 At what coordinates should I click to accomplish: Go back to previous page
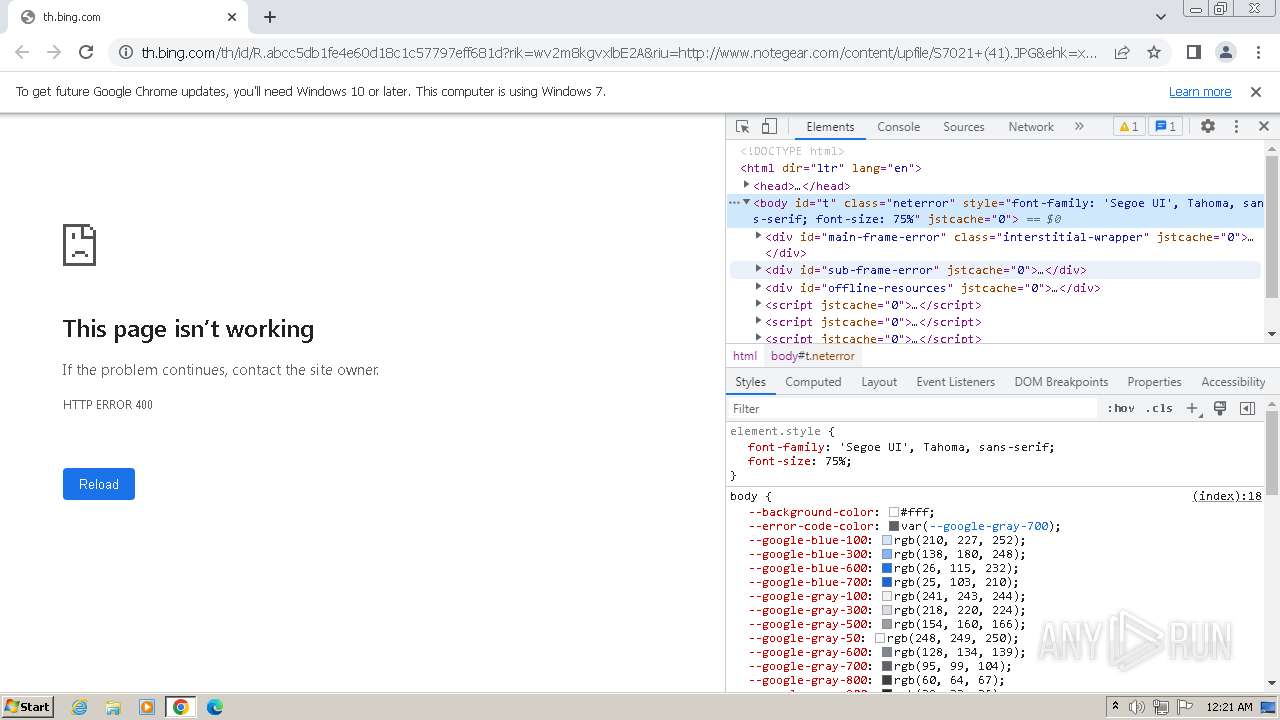22,52
